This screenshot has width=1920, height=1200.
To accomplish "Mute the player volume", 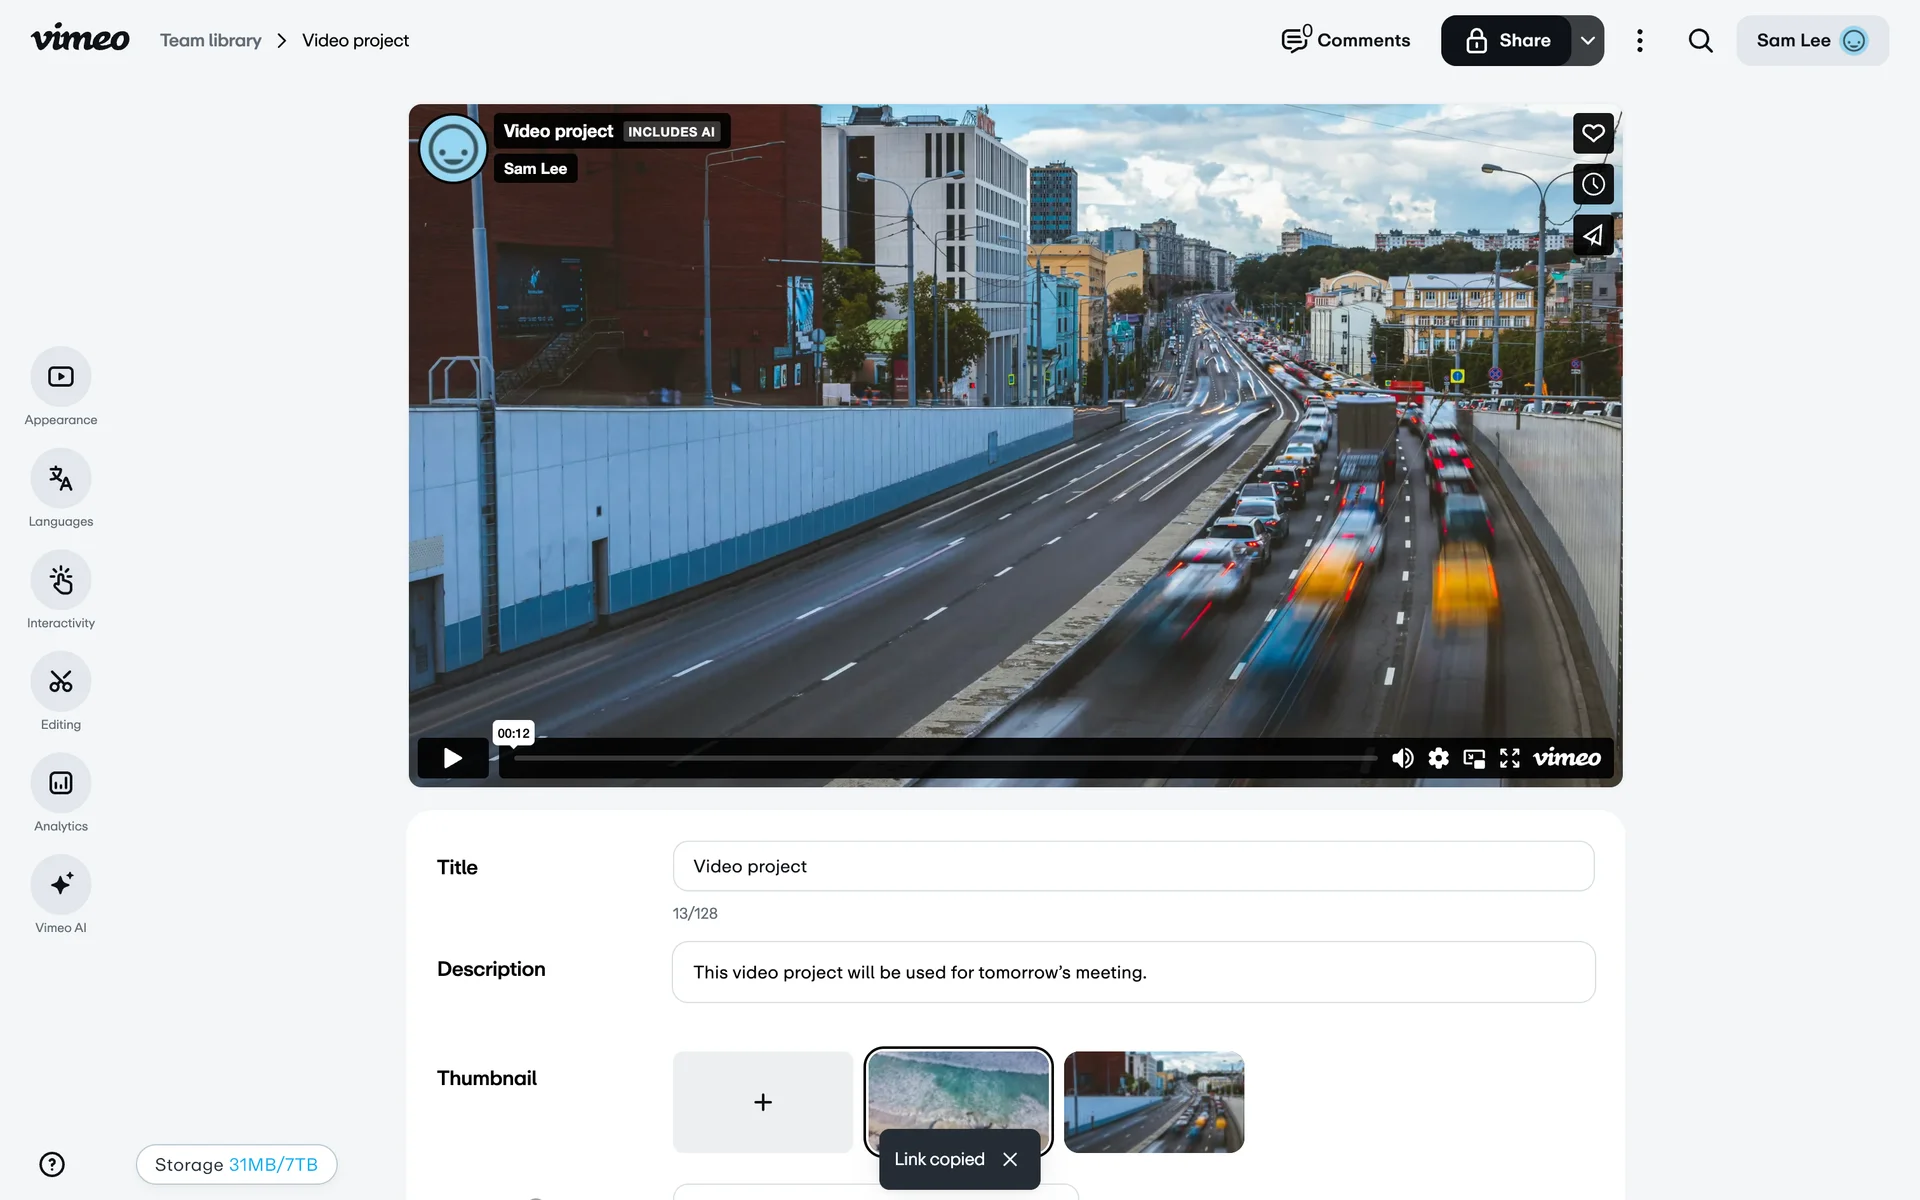I will coord(1402,758).
